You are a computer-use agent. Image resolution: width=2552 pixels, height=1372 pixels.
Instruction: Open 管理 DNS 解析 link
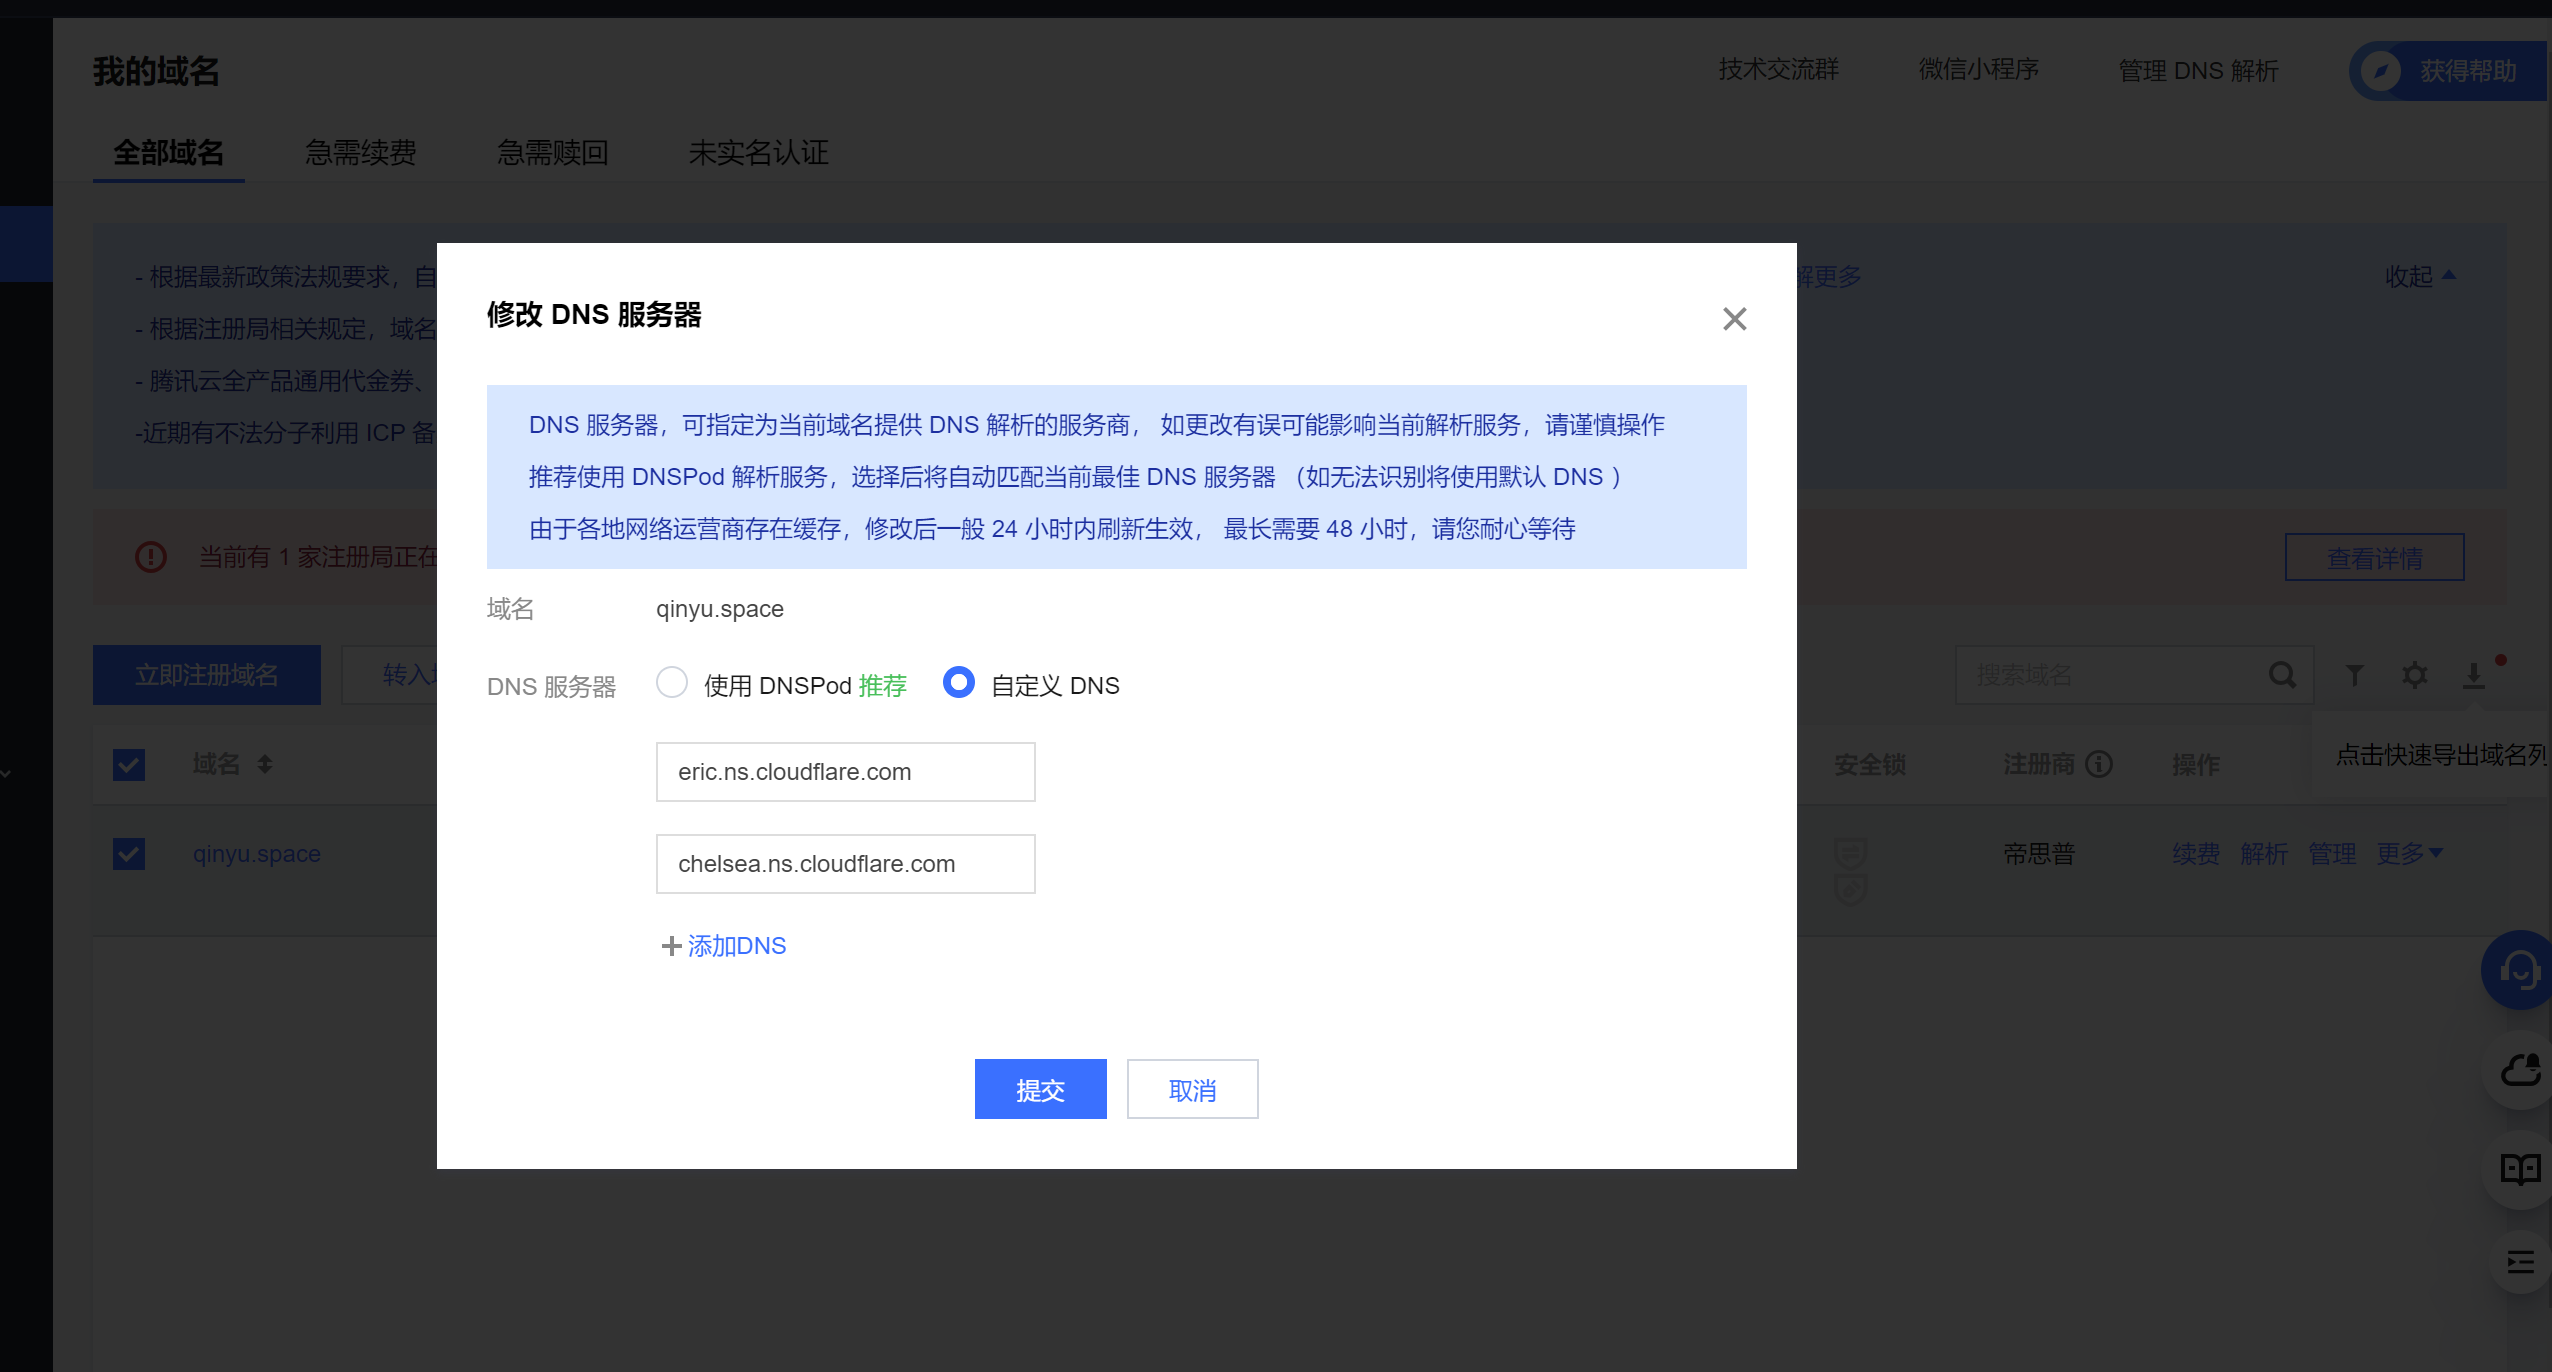click(2198, 71)
